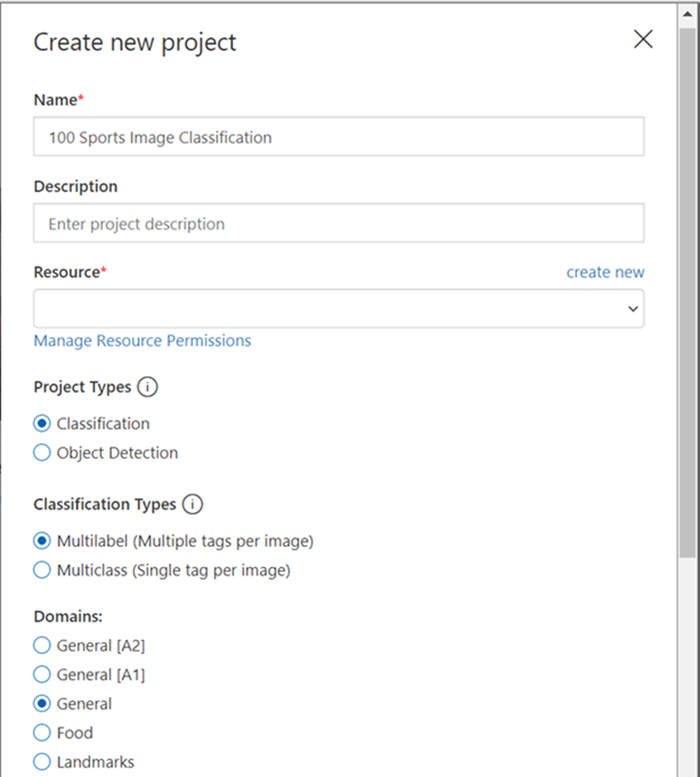Screen dimensions: 700x777
Task: Select the Landmarks domain
Action: (x=42, y=762)
